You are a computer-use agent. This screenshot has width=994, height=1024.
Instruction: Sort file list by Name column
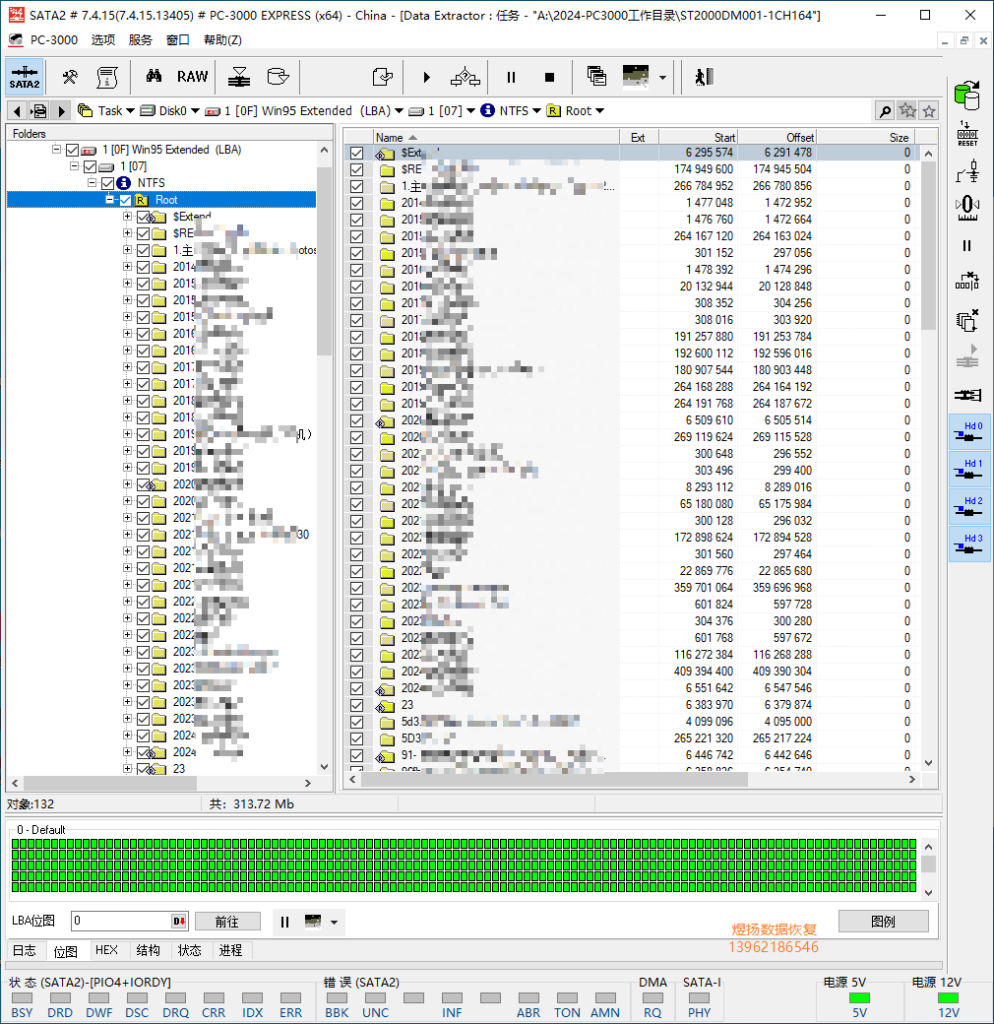point(496,137)
